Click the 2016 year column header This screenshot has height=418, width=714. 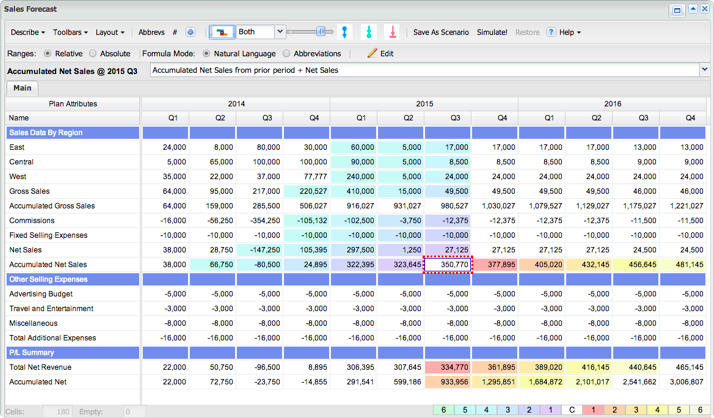coord(612,104)
